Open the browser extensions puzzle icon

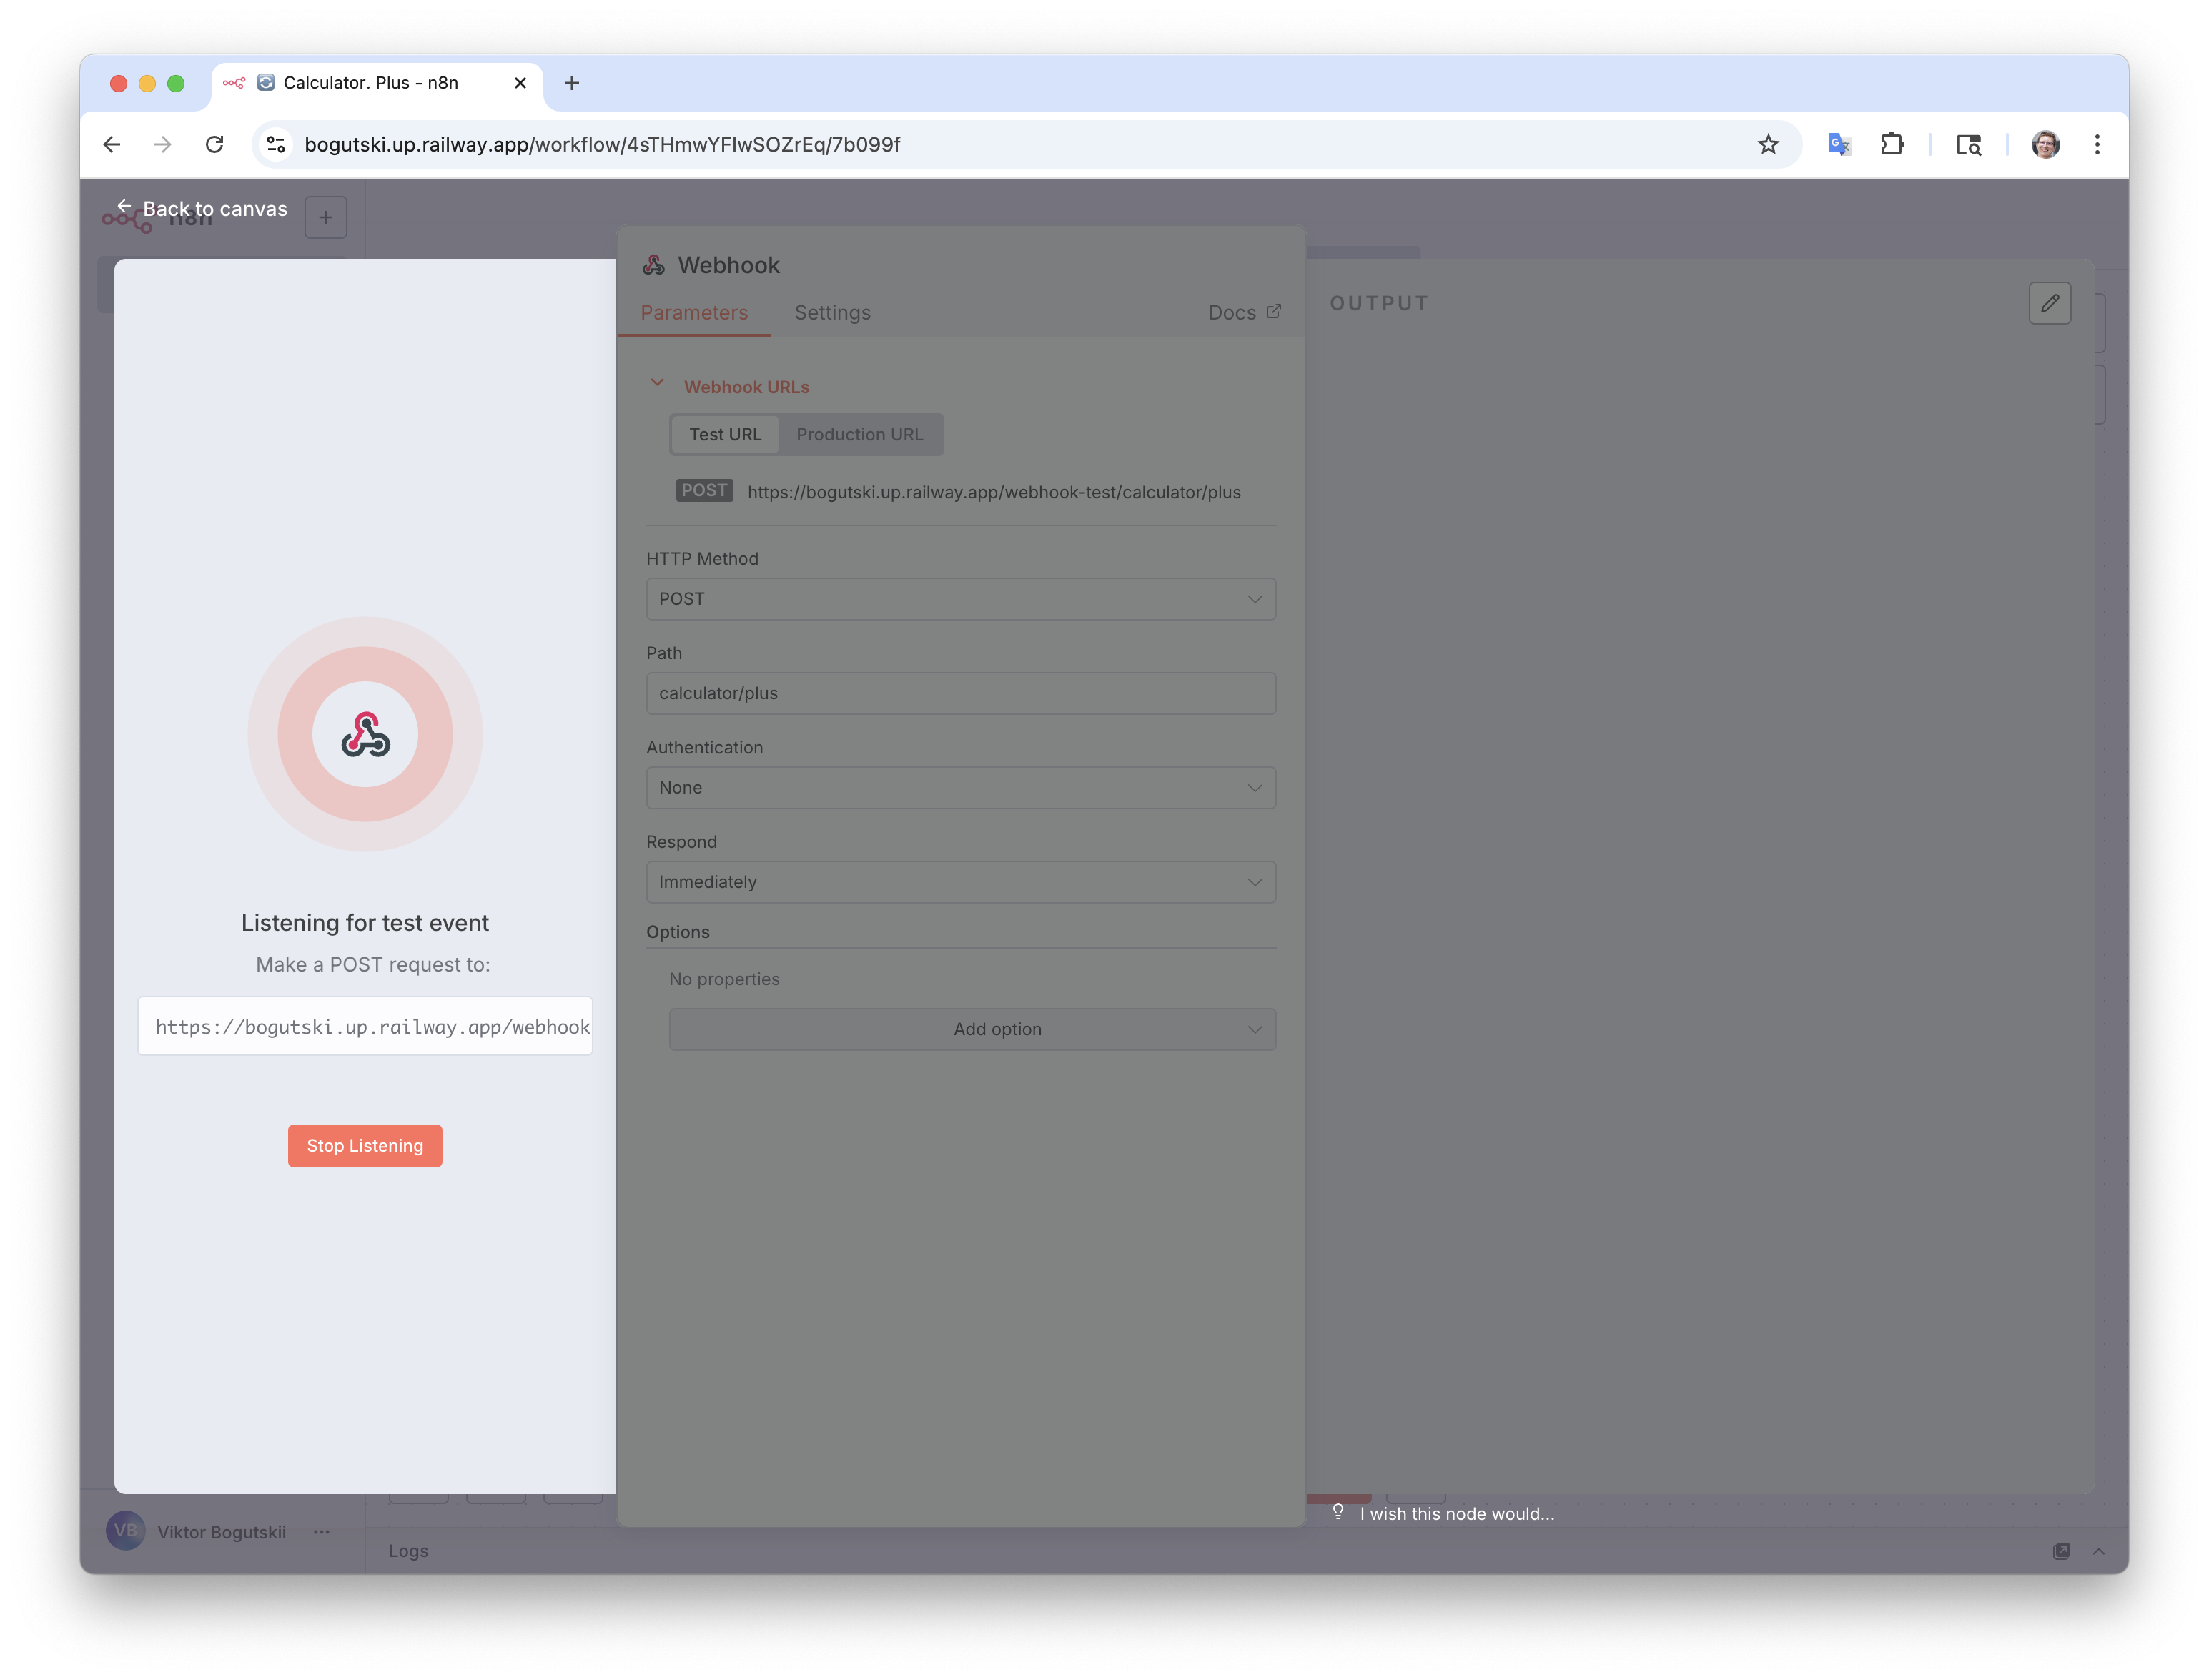click(x=1892, y=144)
